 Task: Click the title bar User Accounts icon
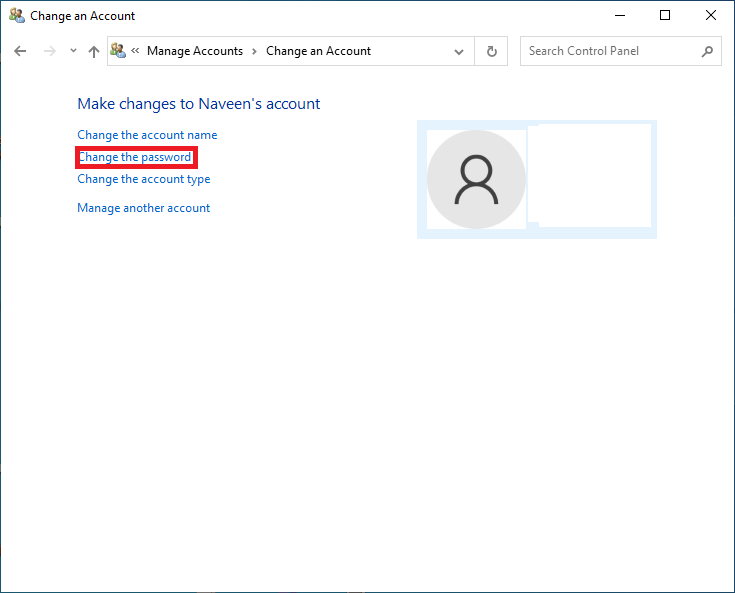(x=17, y=16)
